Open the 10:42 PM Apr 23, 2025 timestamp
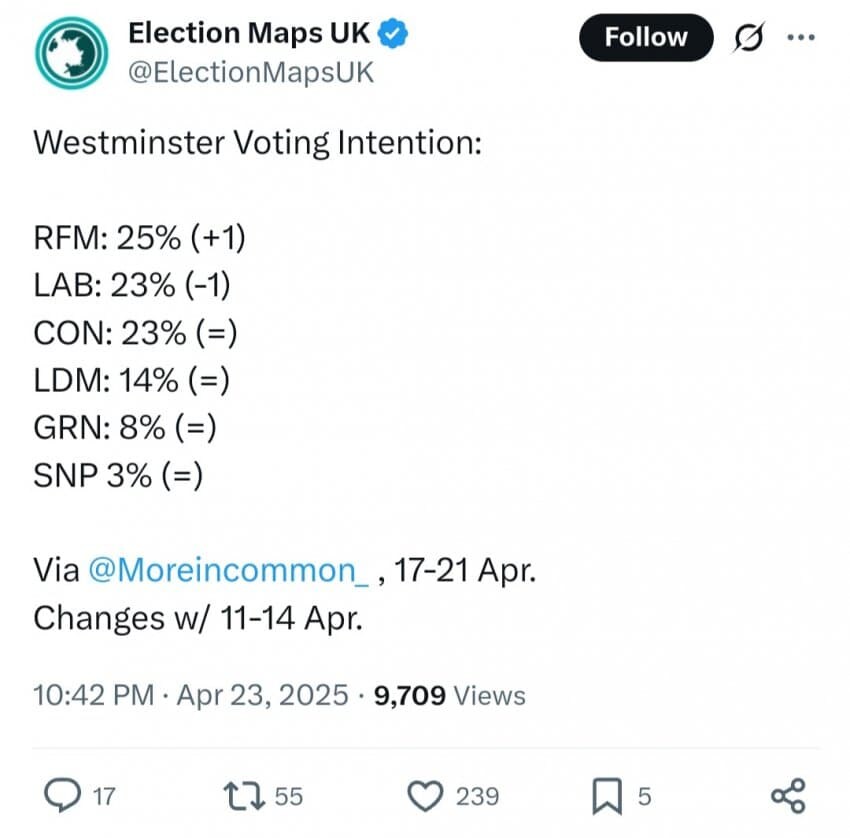Screen dimensions: 850x838 (191, 695)
